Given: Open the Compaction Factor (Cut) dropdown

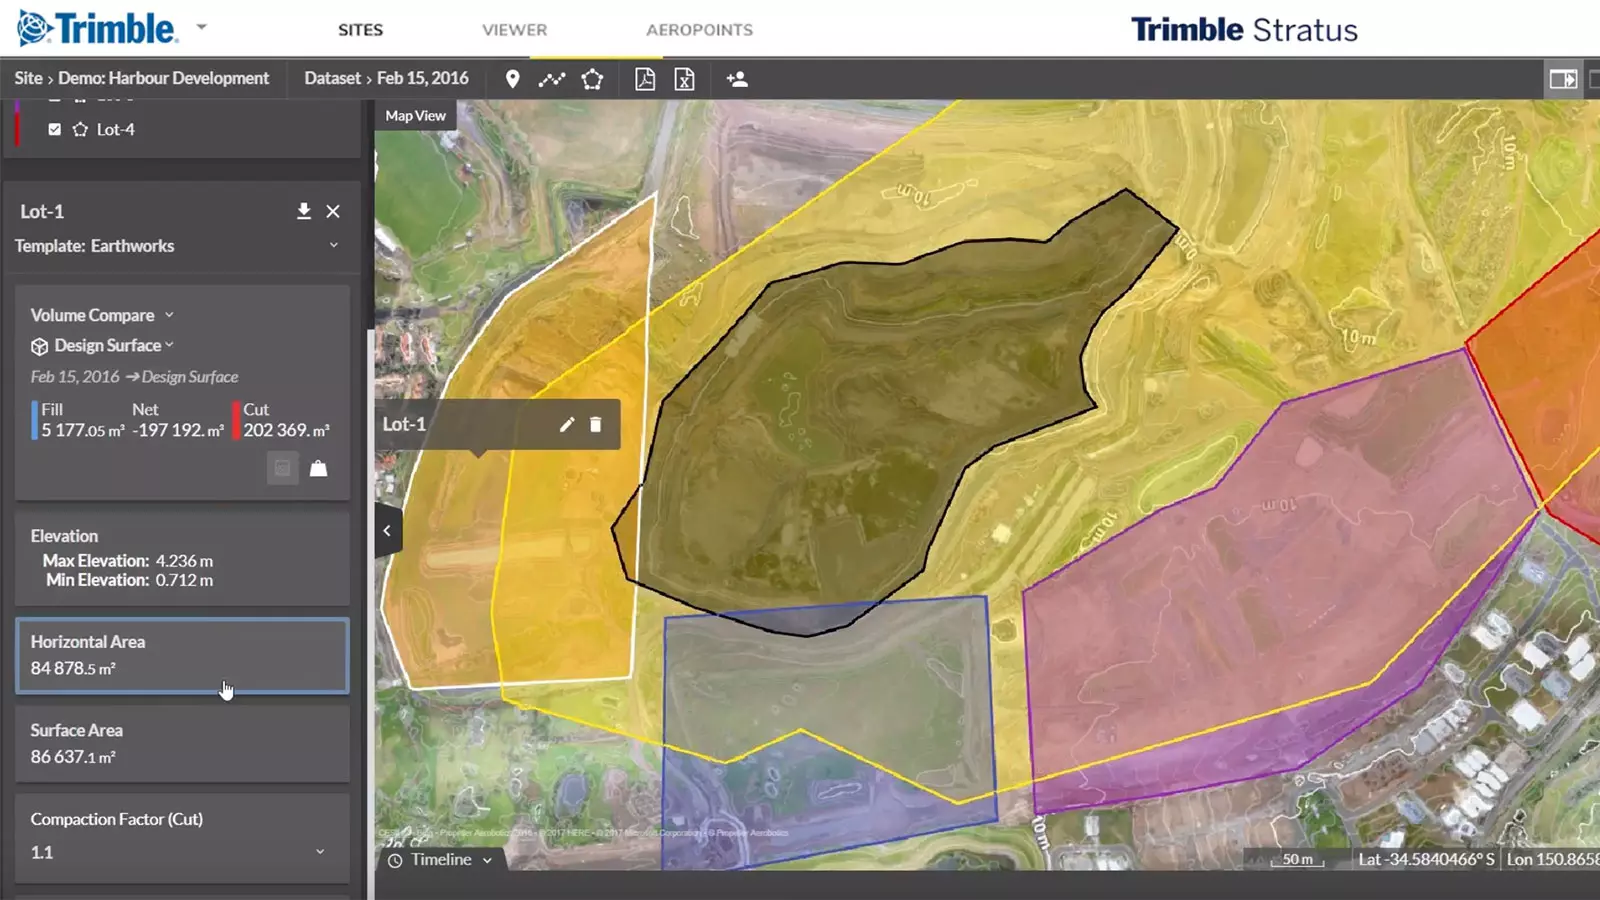Looking at the screenshot, I should click(x=319, y=852).
